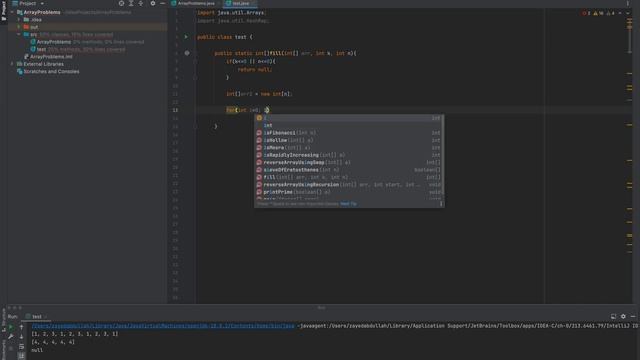Choose 'int' keyword completion suggestion
The width and height of the screenshot is (640, 360).
[x=349, y=125]
